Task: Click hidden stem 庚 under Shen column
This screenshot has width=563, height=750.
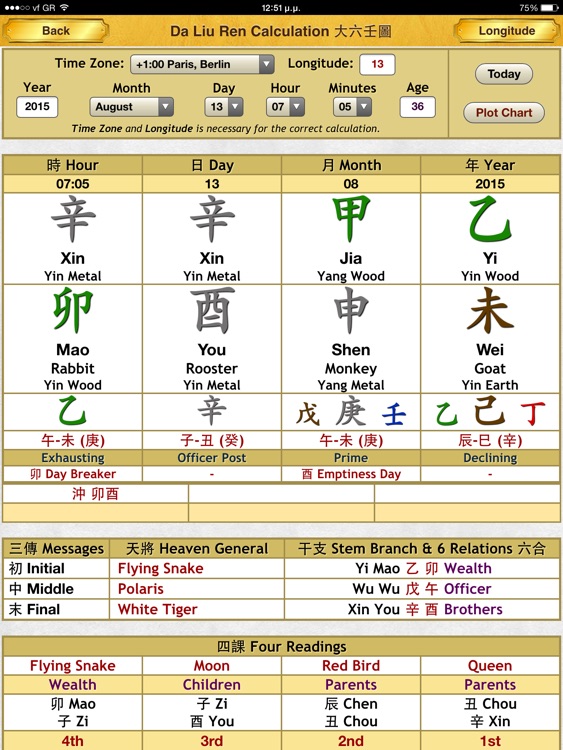Action: coord(351,412)
